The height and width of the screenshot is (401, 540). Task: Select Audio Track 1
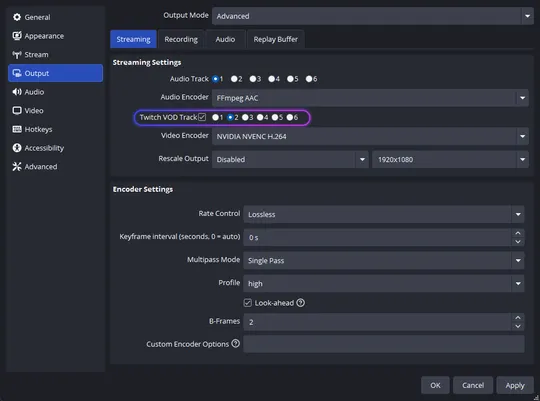[x=216, y=79]
